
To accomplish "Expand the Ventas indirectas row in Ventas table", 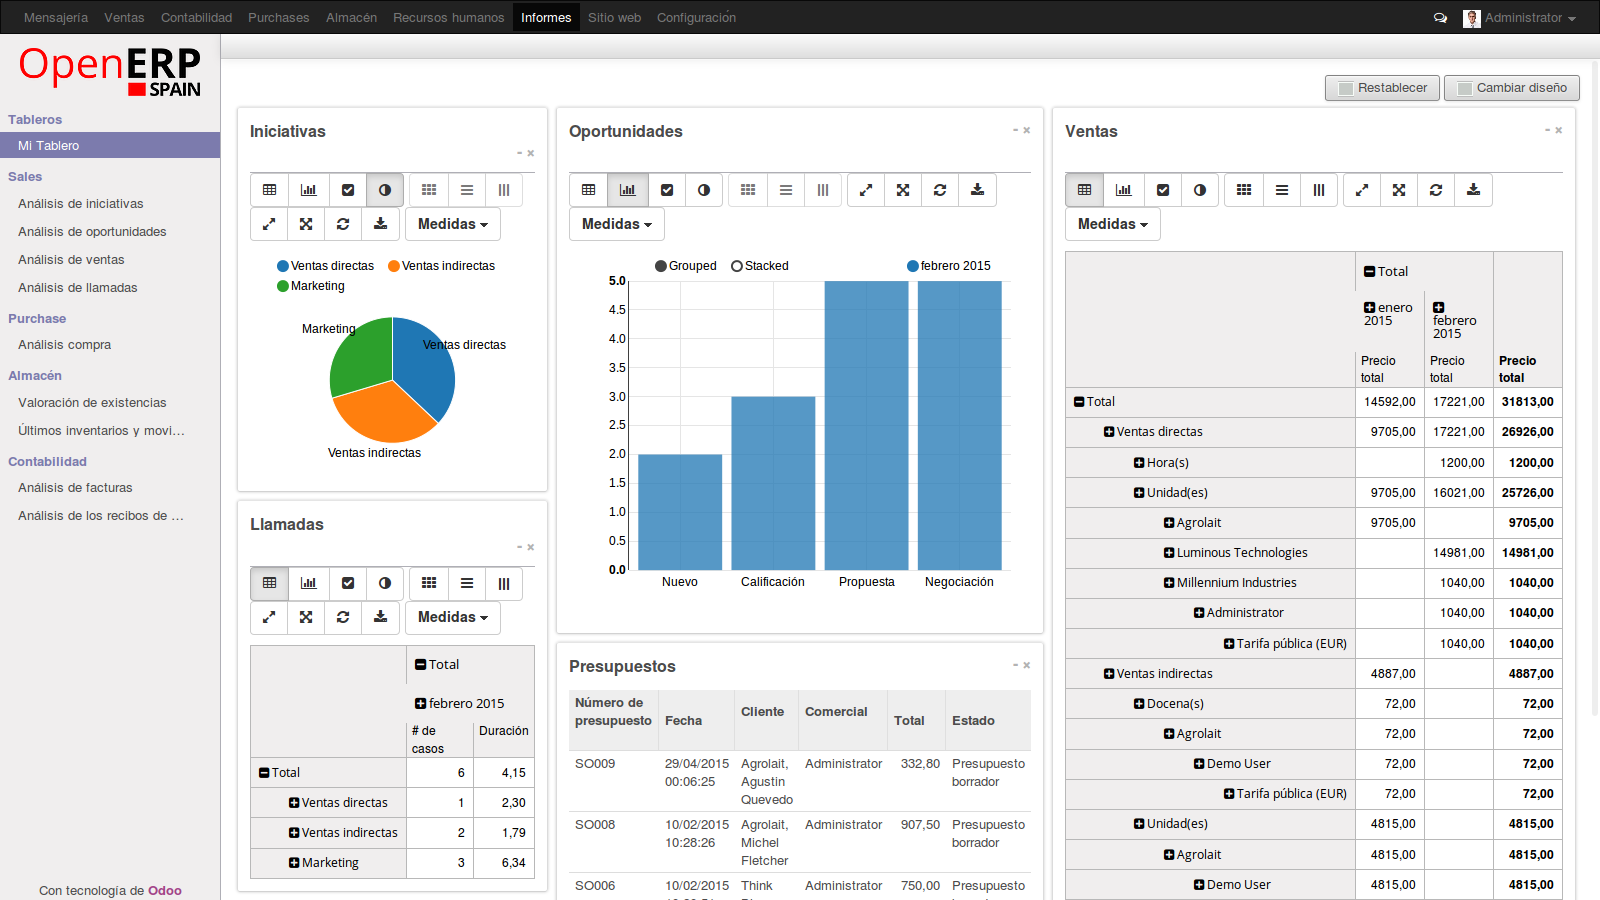I will [x=1109, y=673].
